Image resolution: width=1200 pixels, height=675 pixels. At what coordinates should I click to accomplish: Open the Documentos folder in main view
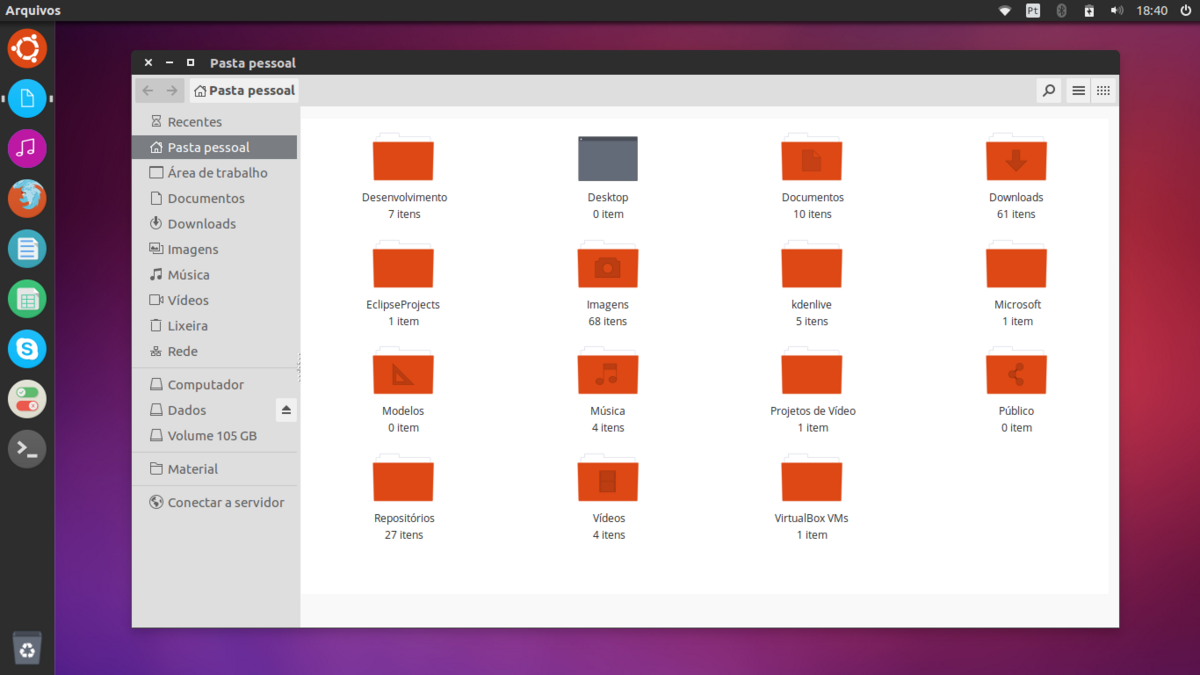click(x=811, y=158)
